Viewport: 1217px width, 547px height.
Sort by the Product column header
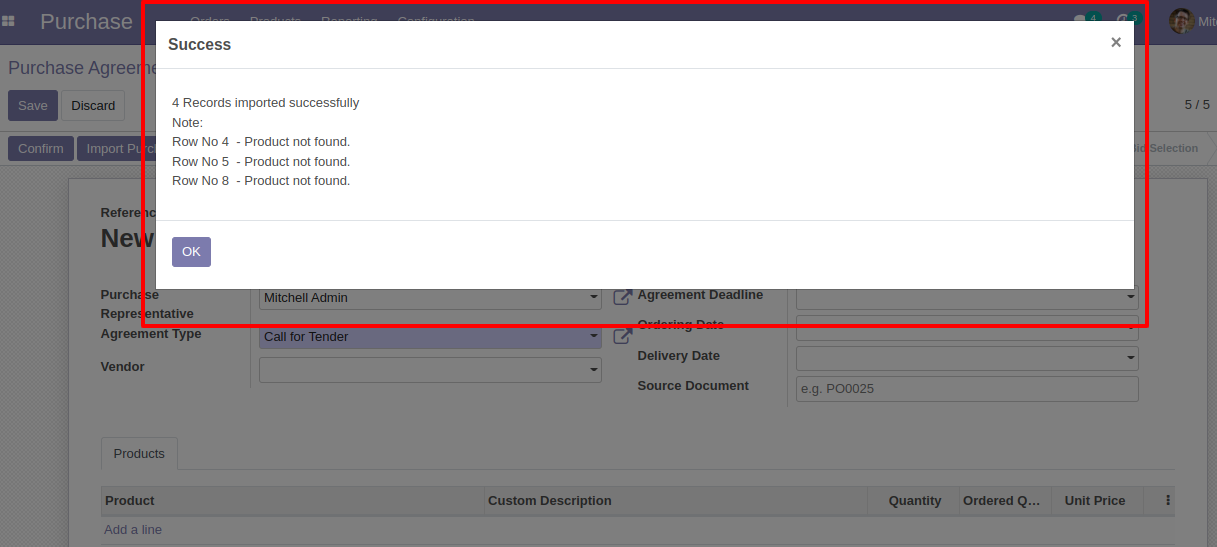click(x=293, y=501)
